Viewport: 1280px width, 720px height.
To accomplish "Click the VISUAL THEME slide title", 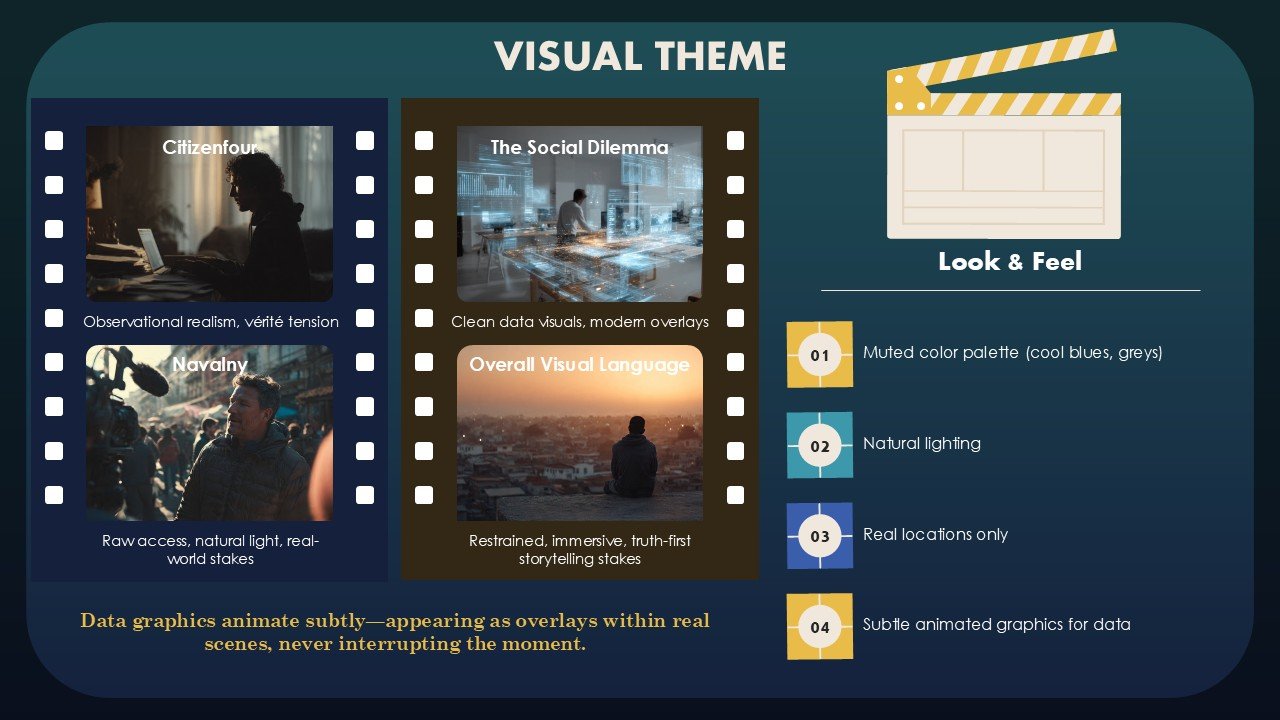I will coord(640,56).
